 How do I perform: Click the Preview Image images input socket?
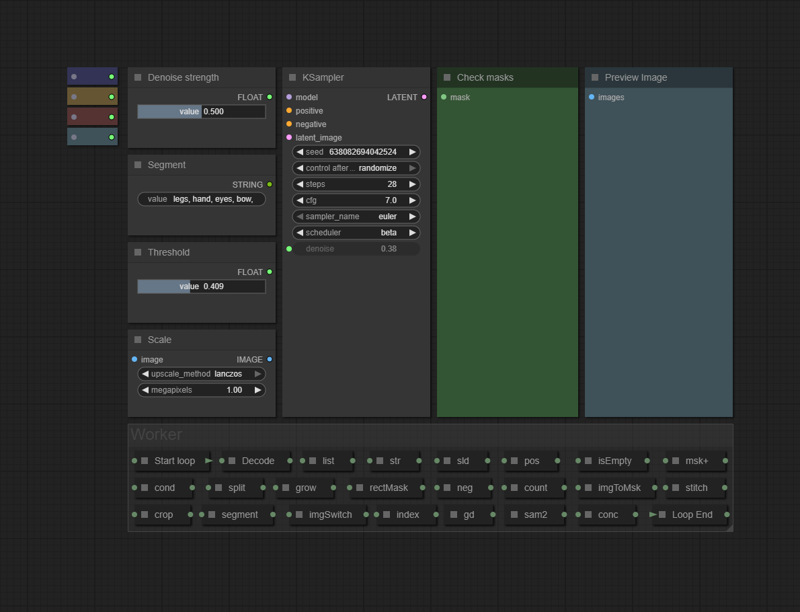point(592,97)
